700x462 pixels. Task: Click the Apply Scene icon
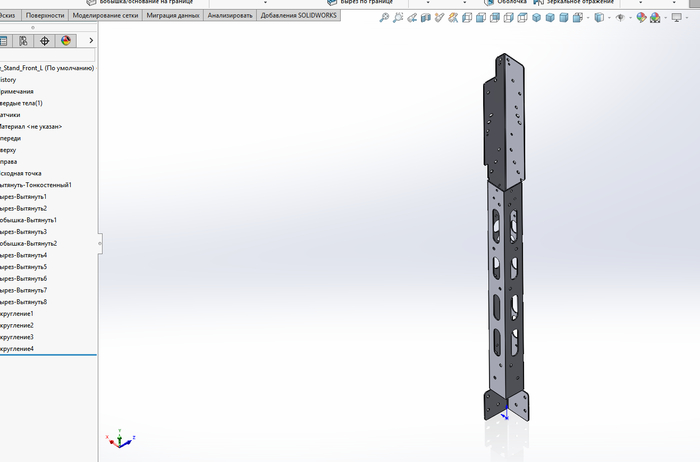[655, 18]
